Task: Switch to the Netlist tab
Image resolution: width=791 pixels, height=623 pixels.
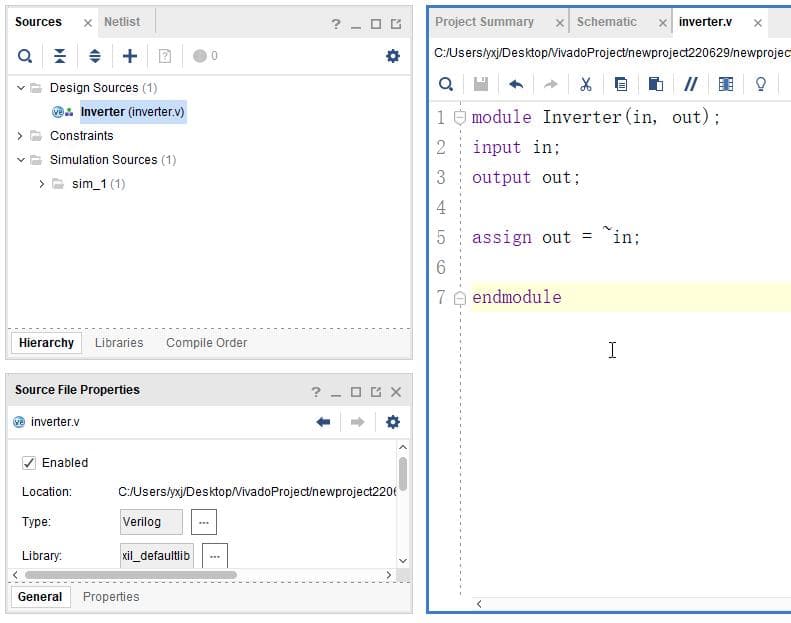Action: coord(122,22)
